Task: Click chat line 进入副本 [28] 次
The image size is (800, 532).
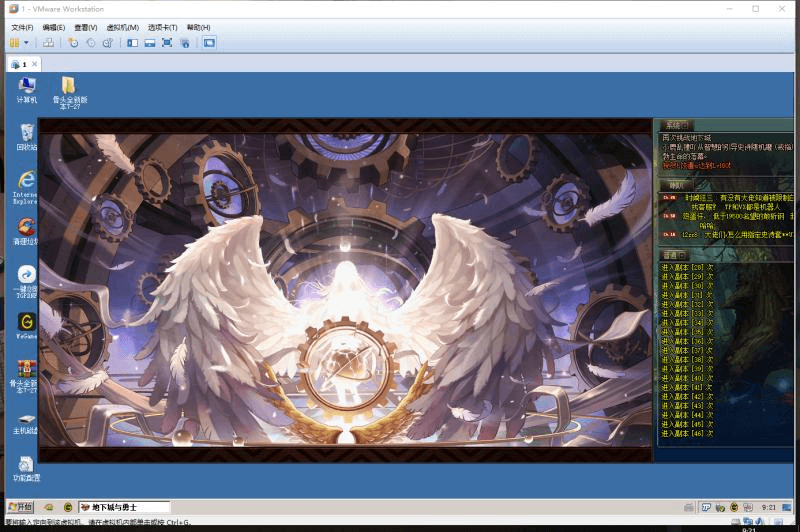Action: click(x=687, y=267)
